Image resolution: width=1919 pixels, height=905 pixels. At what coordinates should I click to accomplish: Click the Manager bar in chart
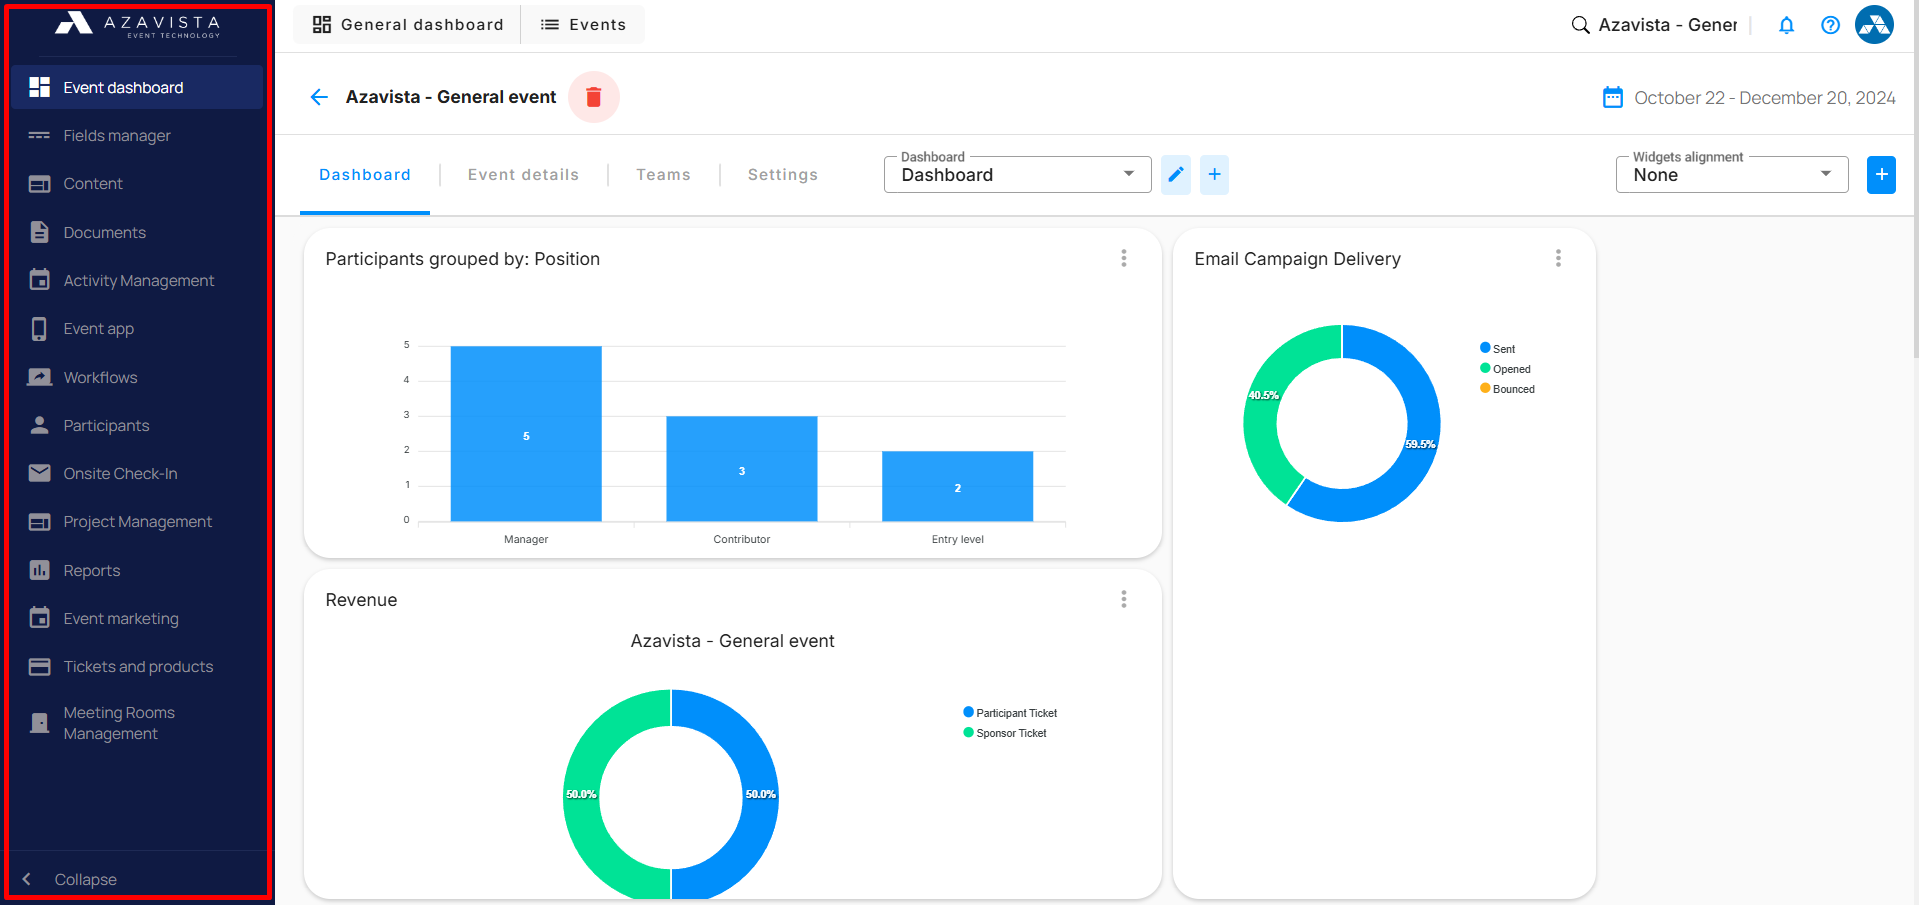tap(526, 433)
